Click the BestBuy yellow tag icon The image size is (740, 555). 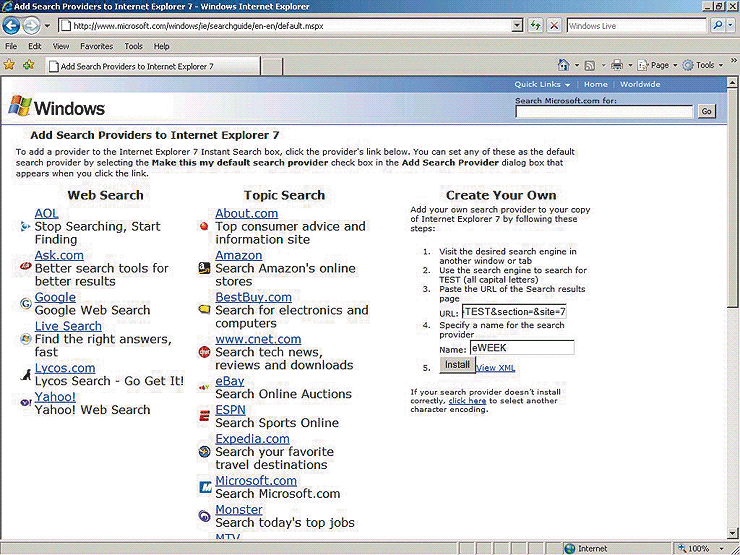[204, 310]
